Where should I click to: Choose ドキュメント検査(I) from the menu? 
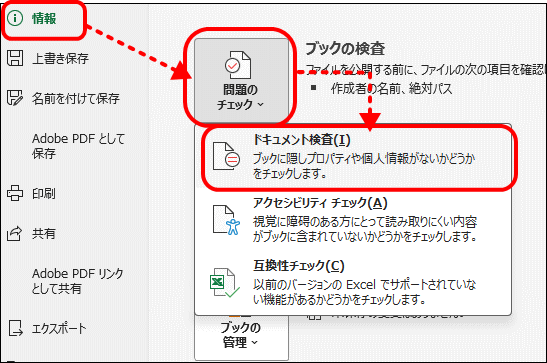click(x=353, y=156)
